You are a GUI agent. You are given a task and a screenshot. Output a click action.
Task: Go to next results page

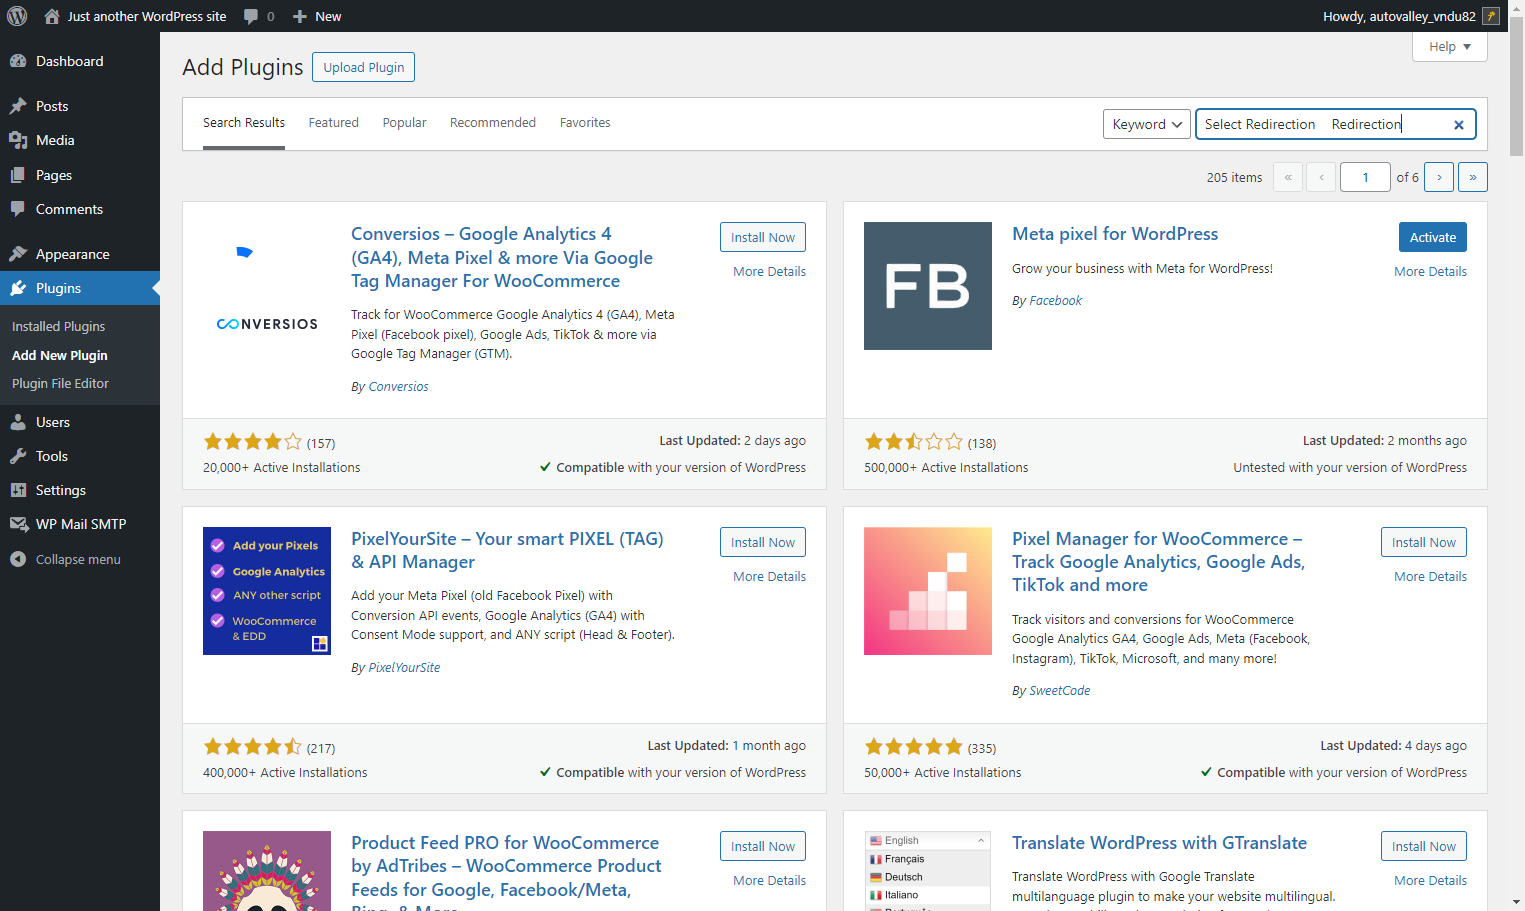coord(1439,177)
